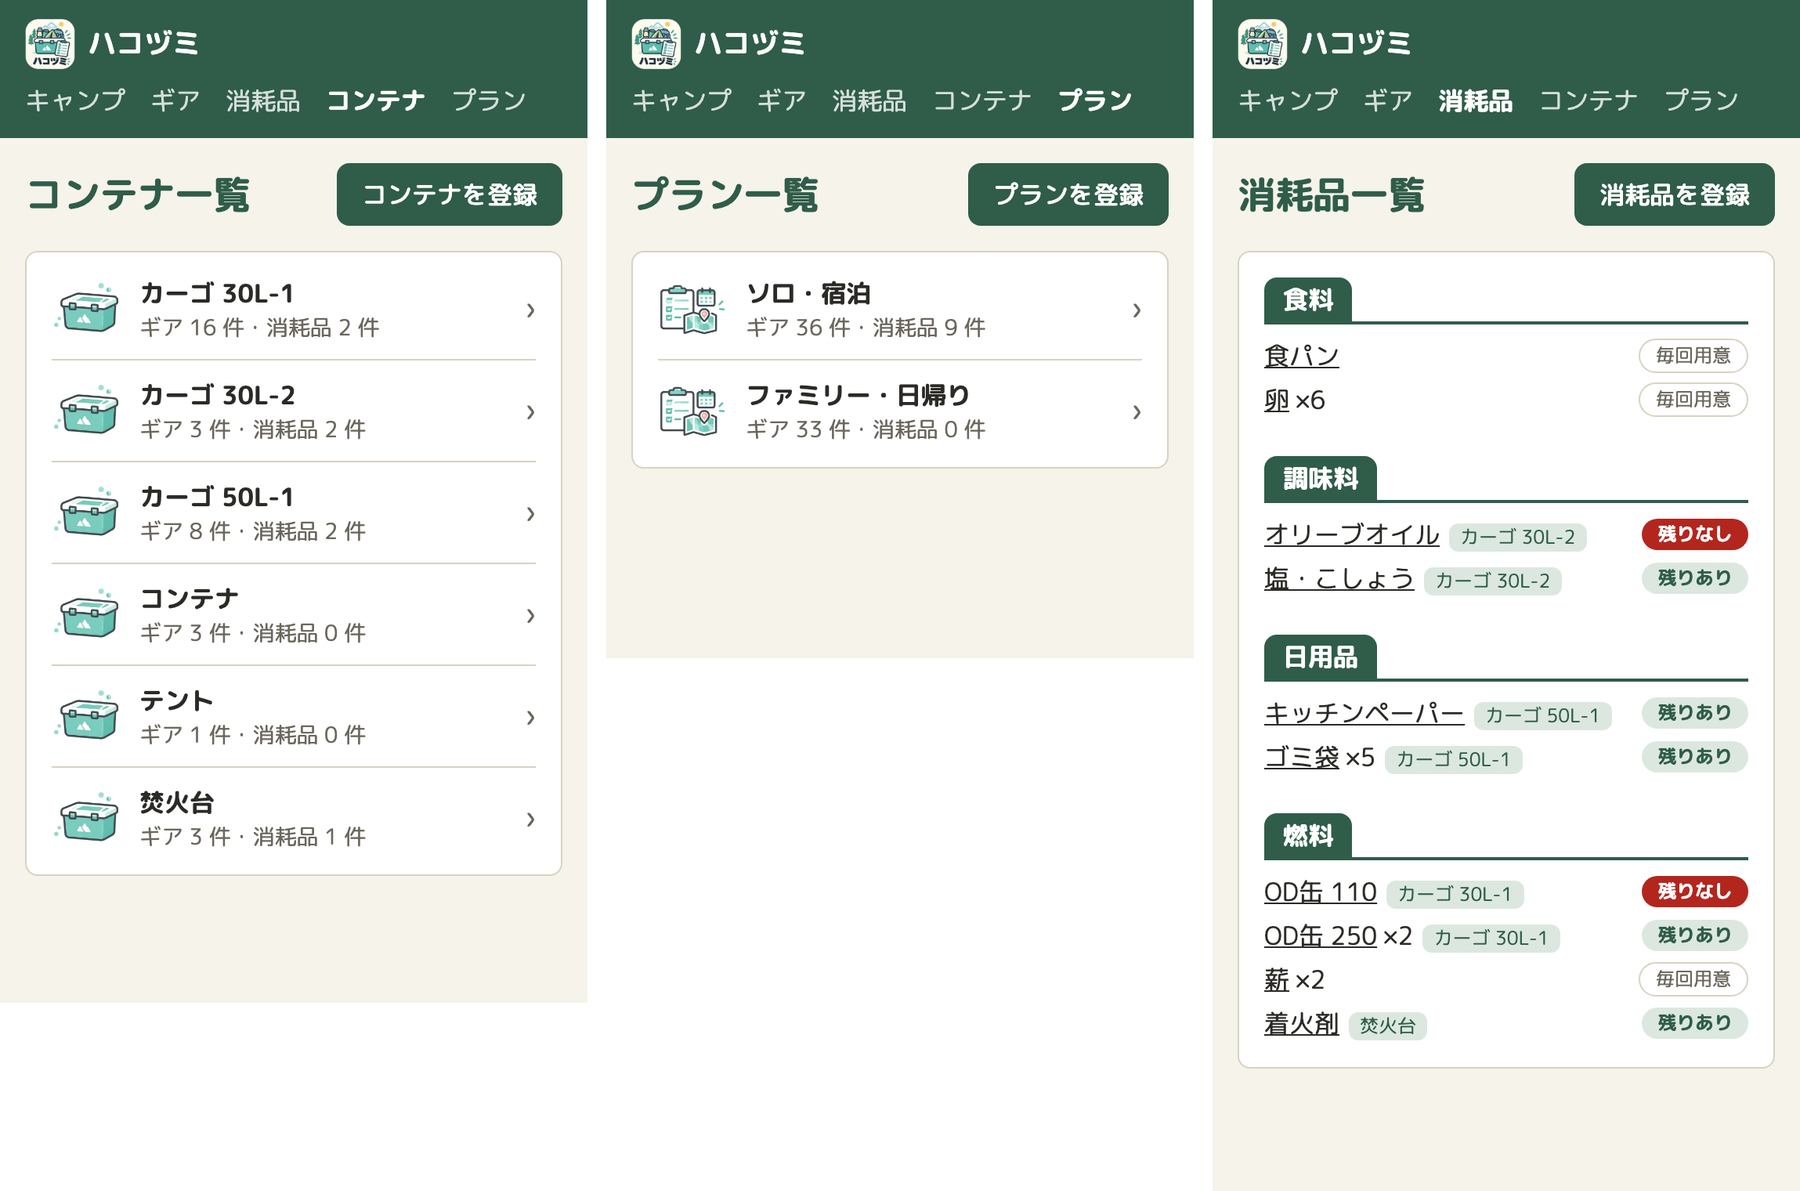Viewport: 1800px width, 1191px height.
Task: Open the OD缶 110 item link
Action: pyautogui.click(x=1320, y=891)
